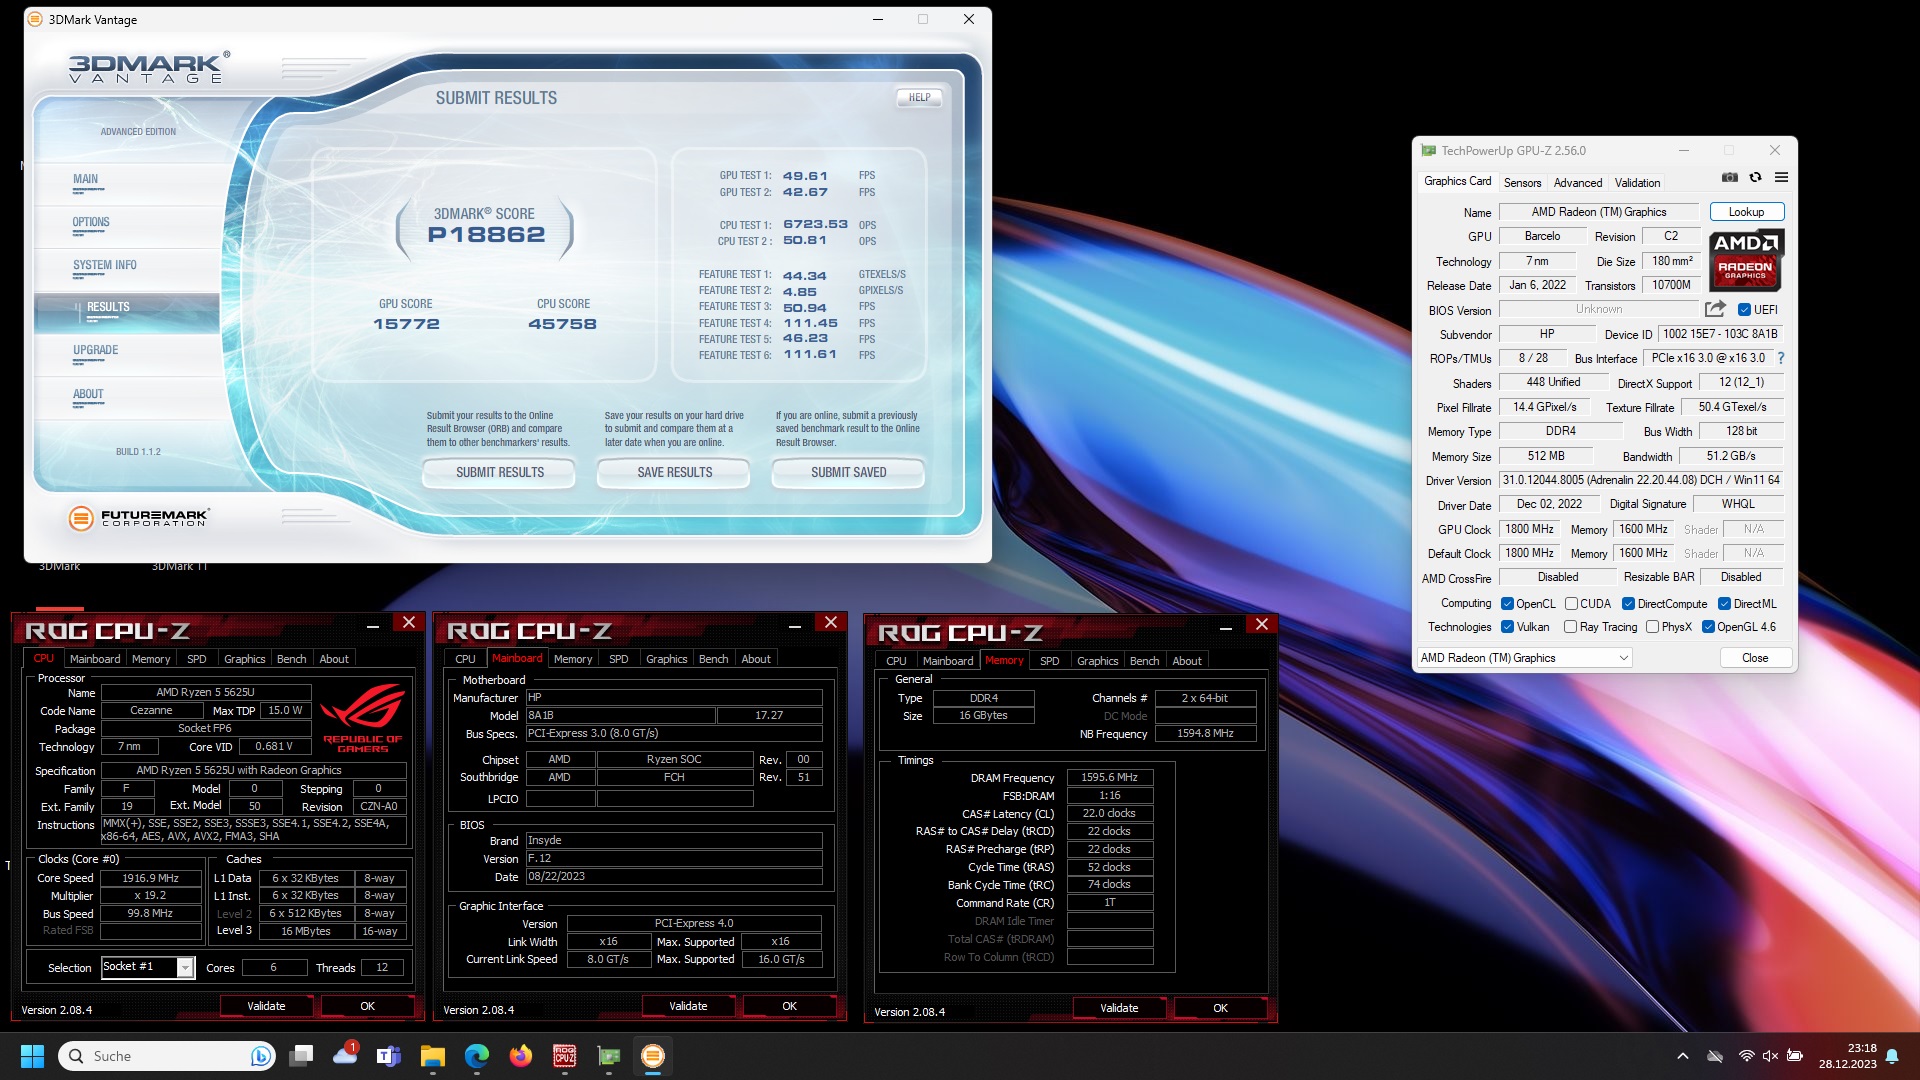
Task: Click Validate in the CPU tab CPU-Z window
Action: tap(266, 1006)
